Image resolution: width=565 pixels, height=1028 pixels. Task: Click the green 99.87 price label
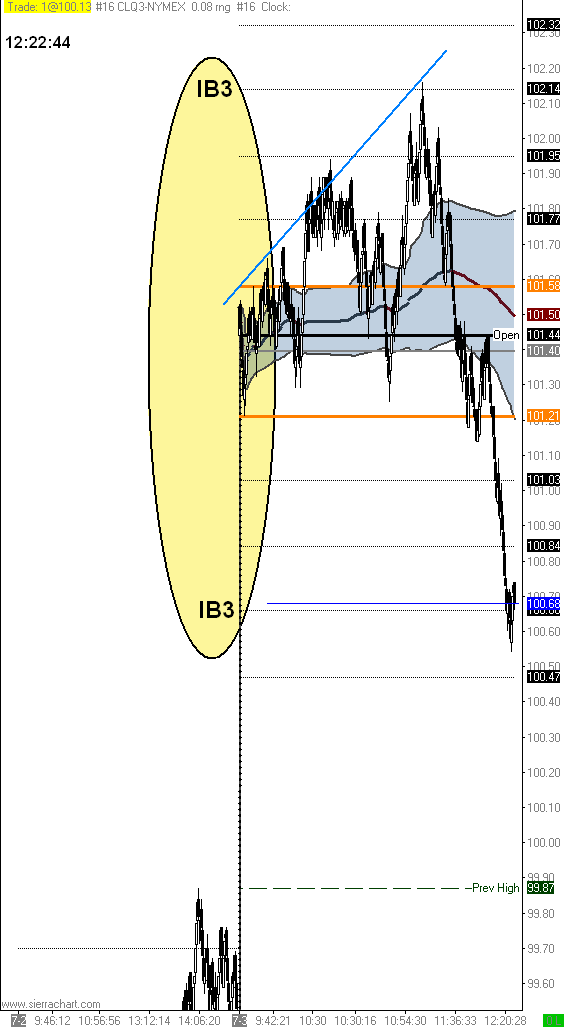[543, 888]
